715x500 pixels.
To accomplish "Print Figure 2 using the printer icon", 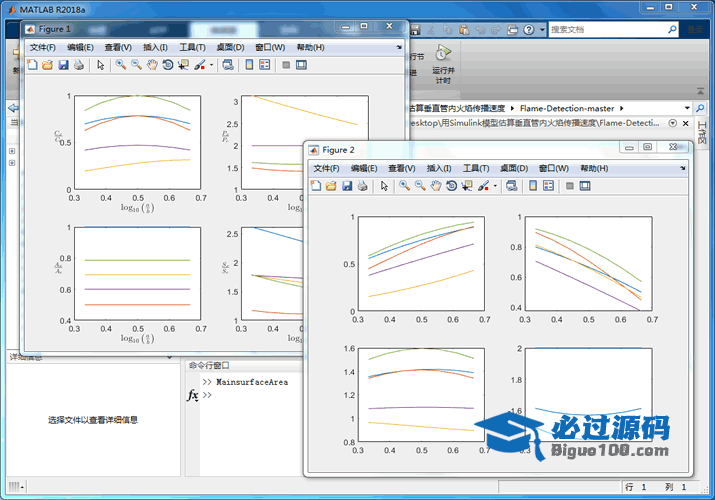I will tap(363, 186).
